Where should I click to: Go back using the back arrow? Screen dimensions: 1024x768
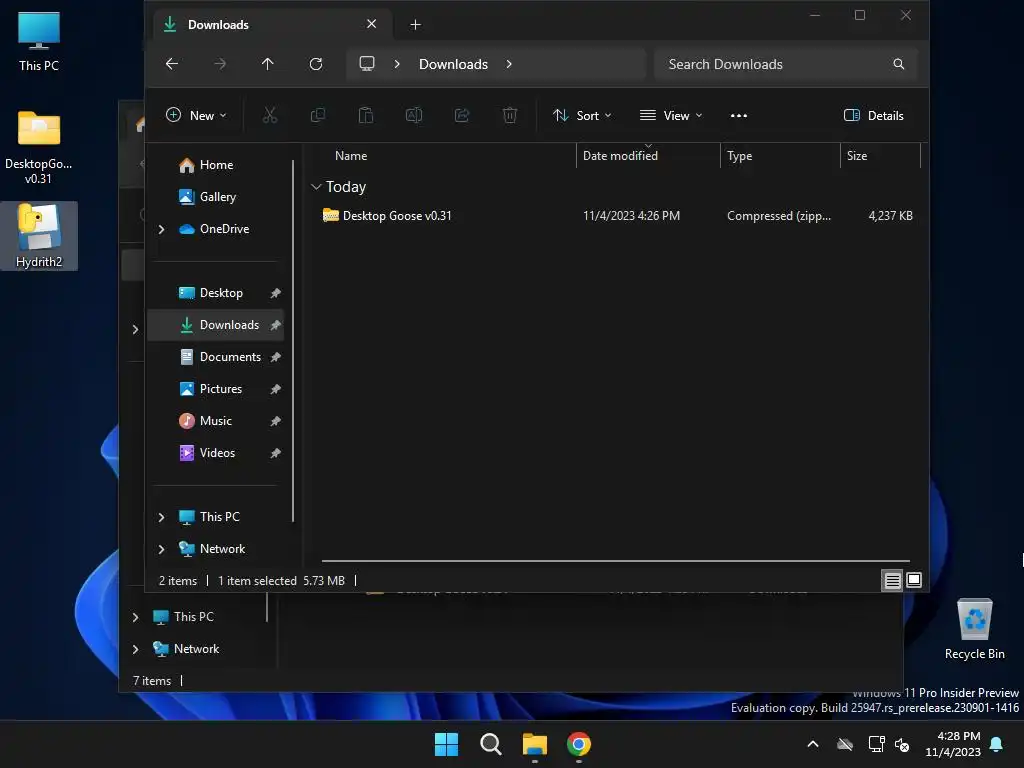point(172,64)
